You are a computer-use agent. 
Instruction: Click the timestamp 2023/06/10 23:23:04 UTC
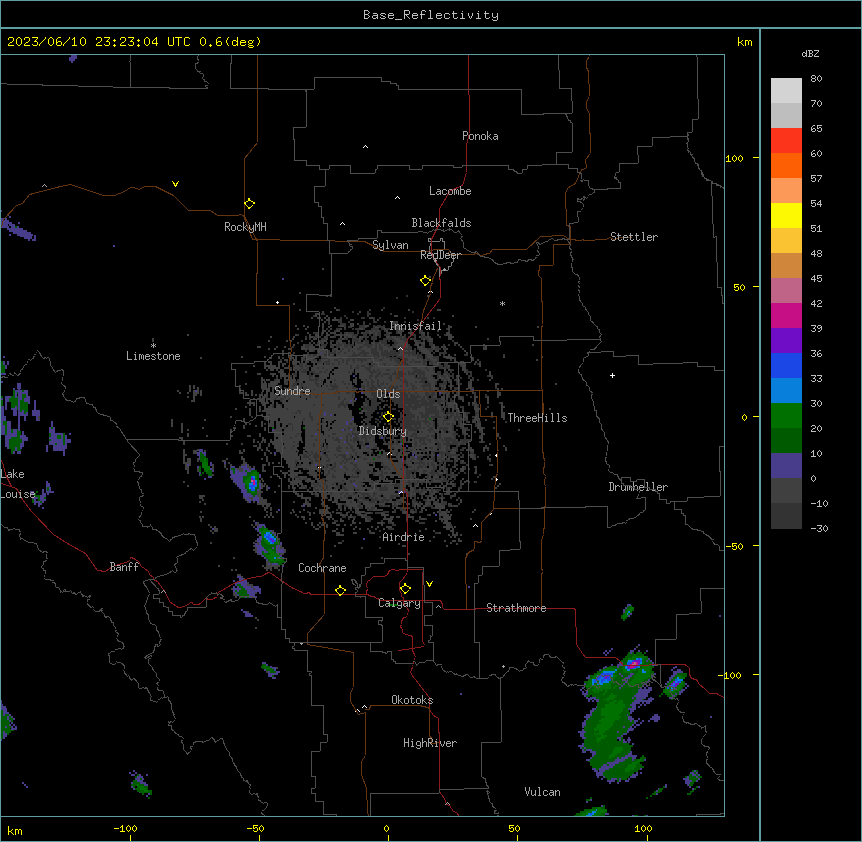coord(99,42)
